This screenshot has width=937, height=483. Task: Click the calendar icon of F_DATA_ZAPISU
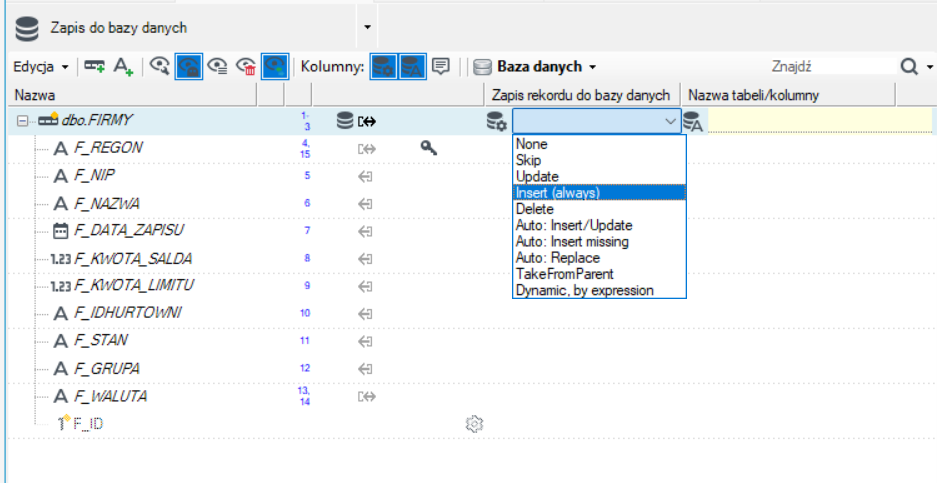tap(60, 231)
